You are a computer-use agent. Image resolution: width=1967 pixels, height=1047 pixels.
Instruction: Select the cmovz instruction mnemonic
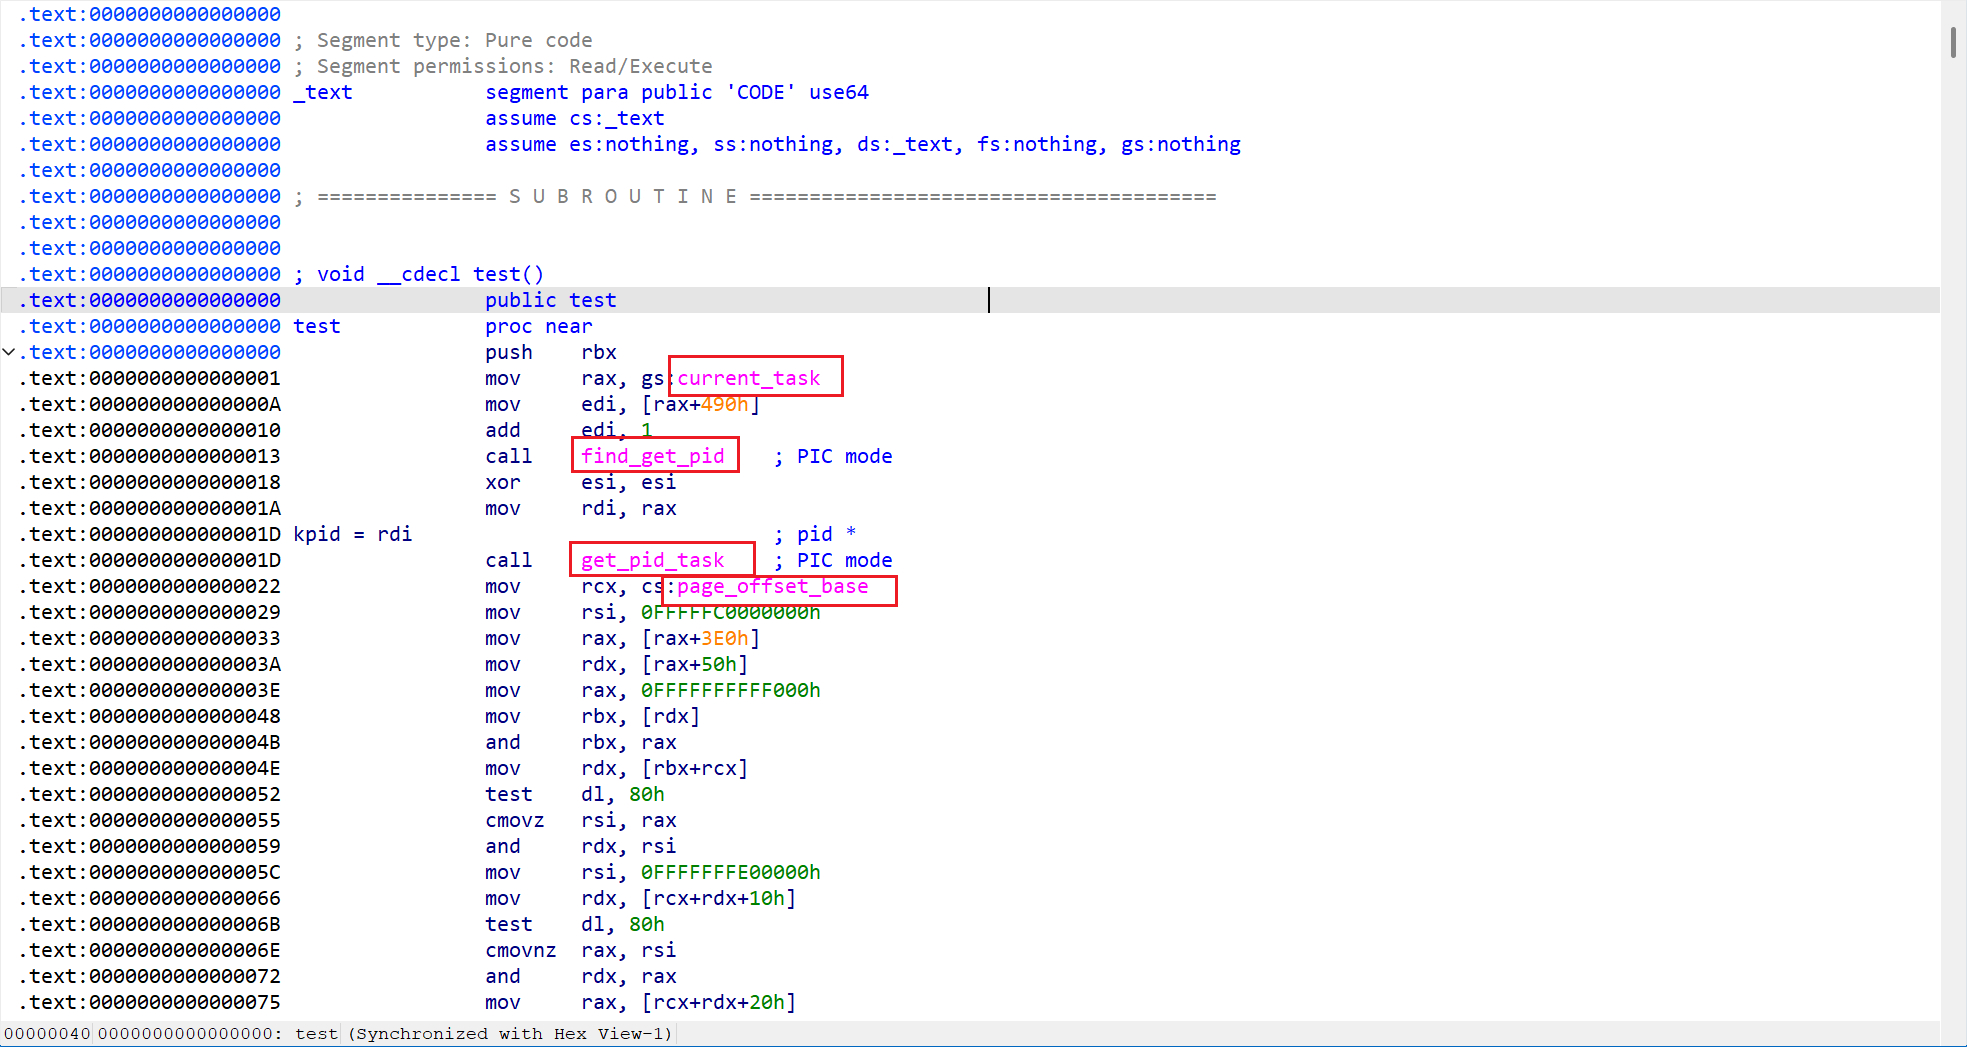515,820
